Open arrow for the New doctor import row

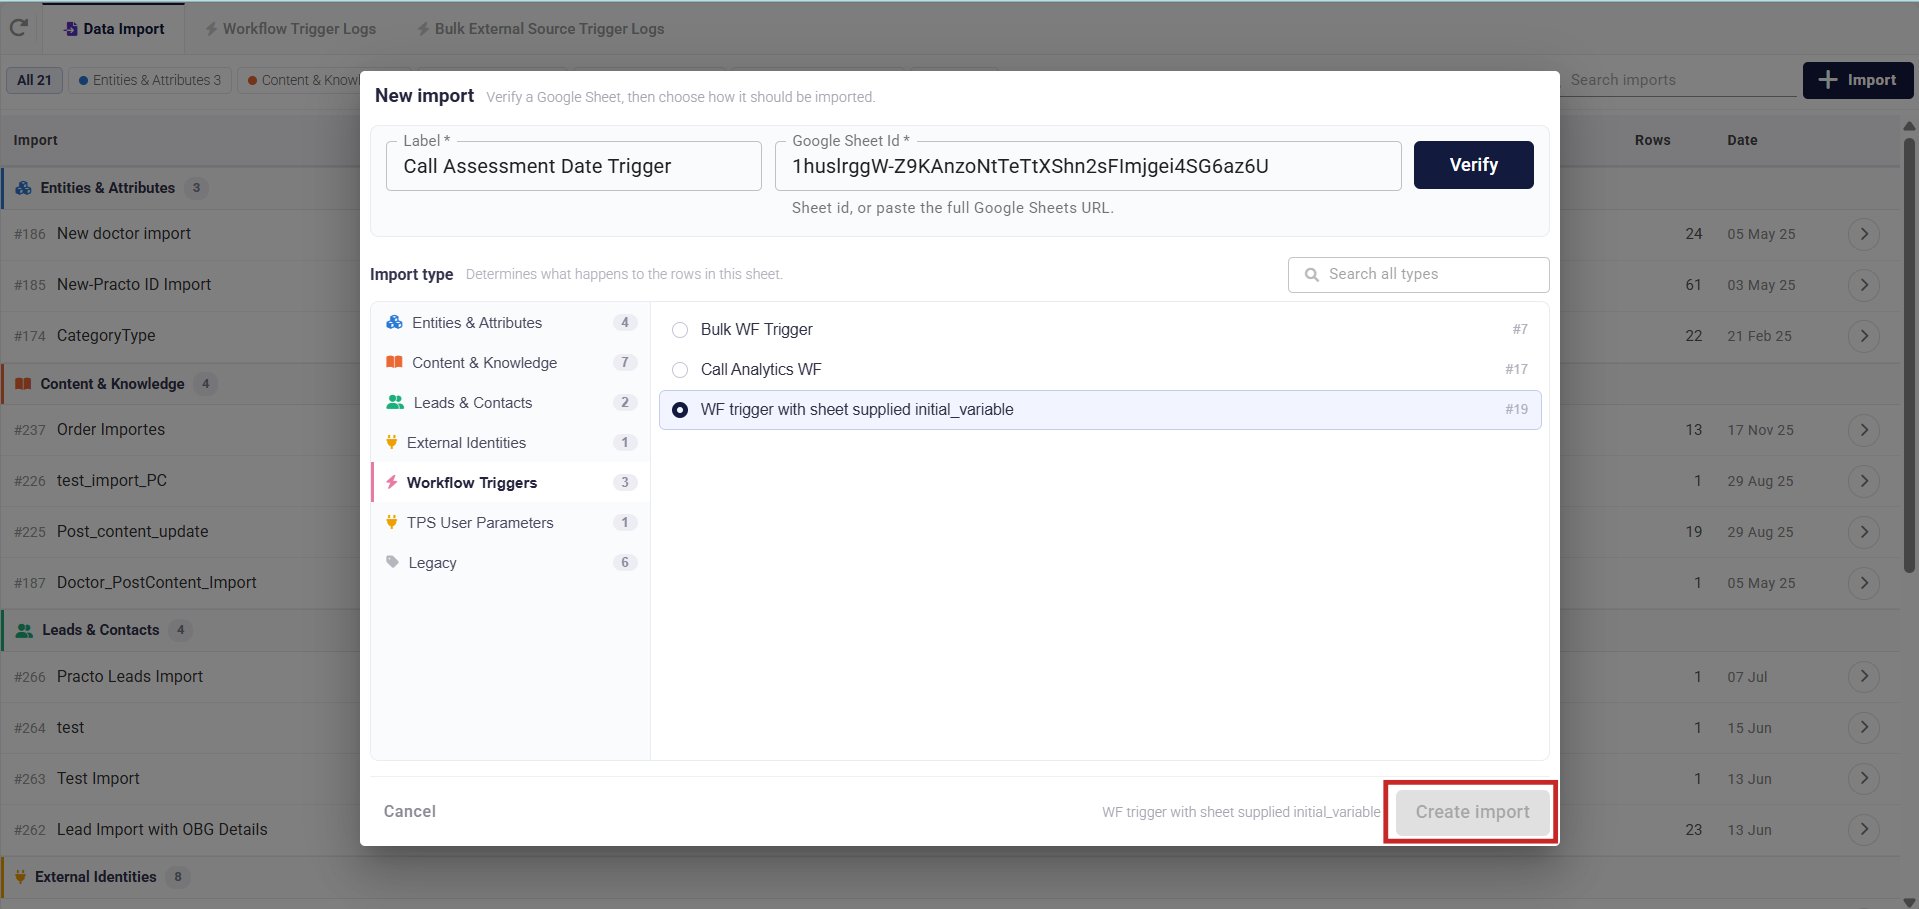coord(1863,234)
